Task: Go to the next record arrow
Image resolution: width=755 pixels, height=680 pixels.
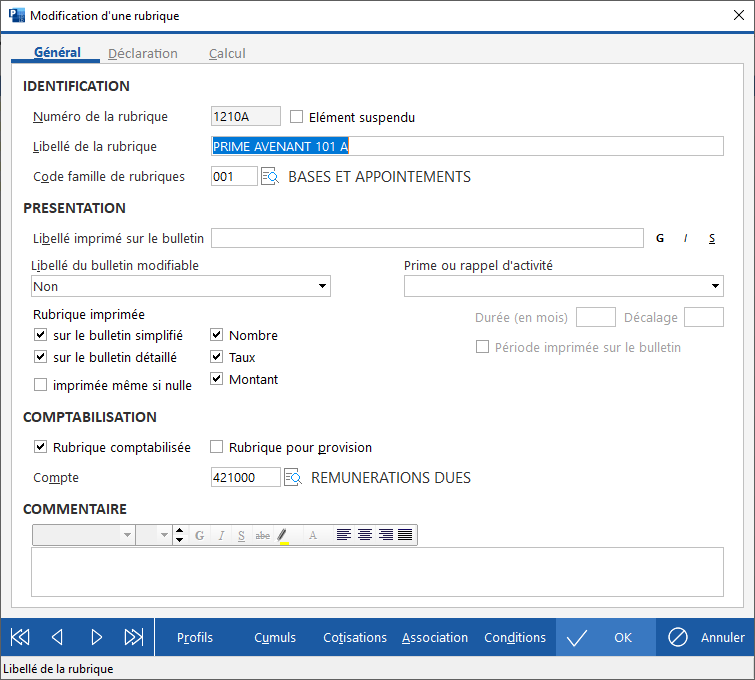Action: coord(96,637)
